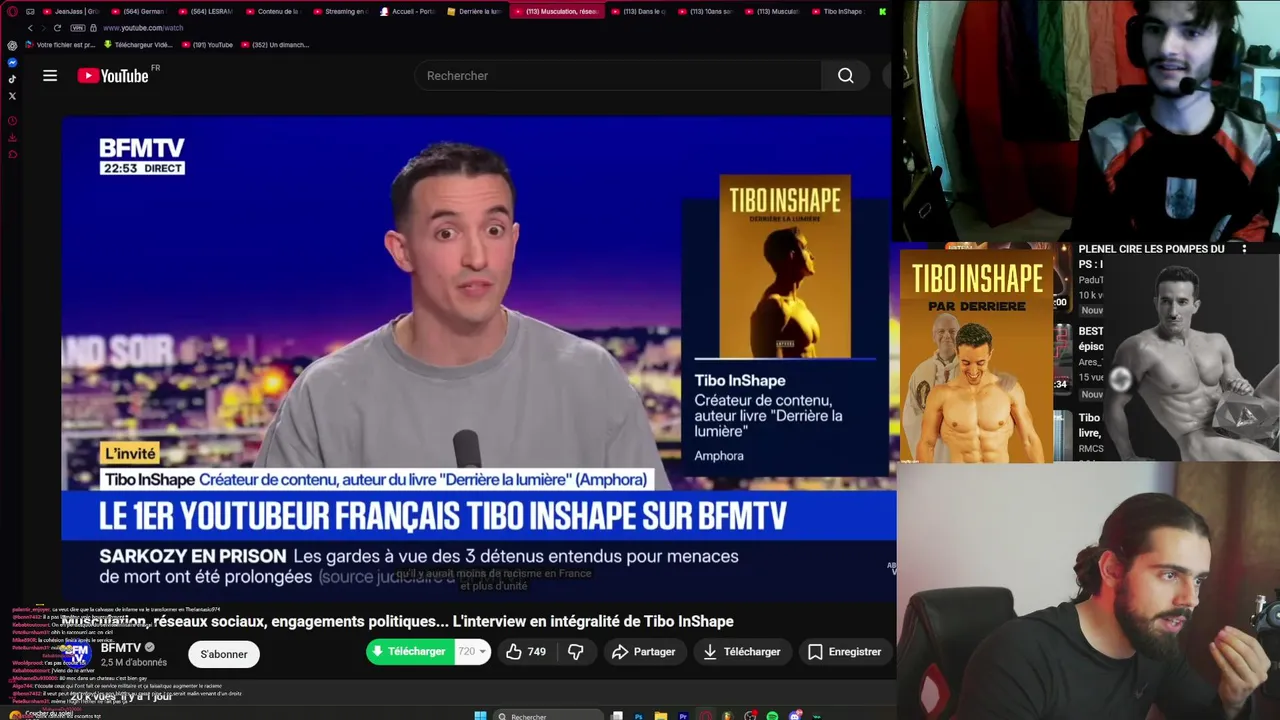Screen dimensions: 1280x720
Task: Open browsing history from the Opera sidebar
Action: (12, 121)
